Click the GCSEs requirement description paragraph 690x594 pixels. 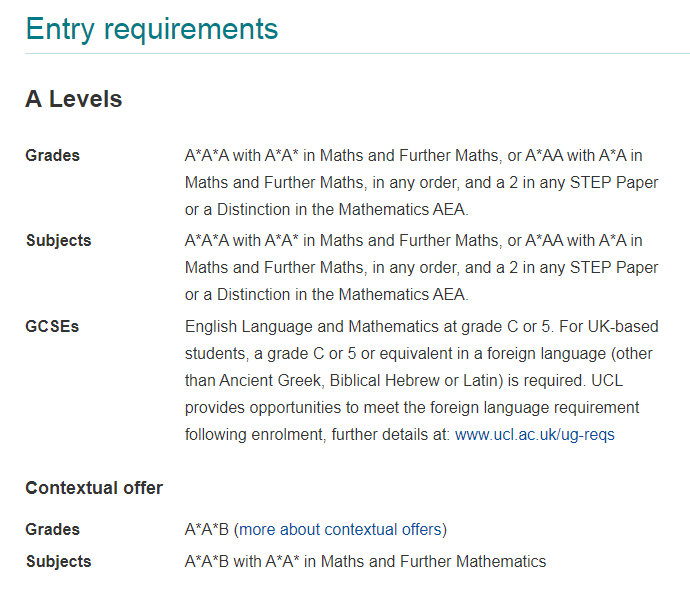point(420,380)
